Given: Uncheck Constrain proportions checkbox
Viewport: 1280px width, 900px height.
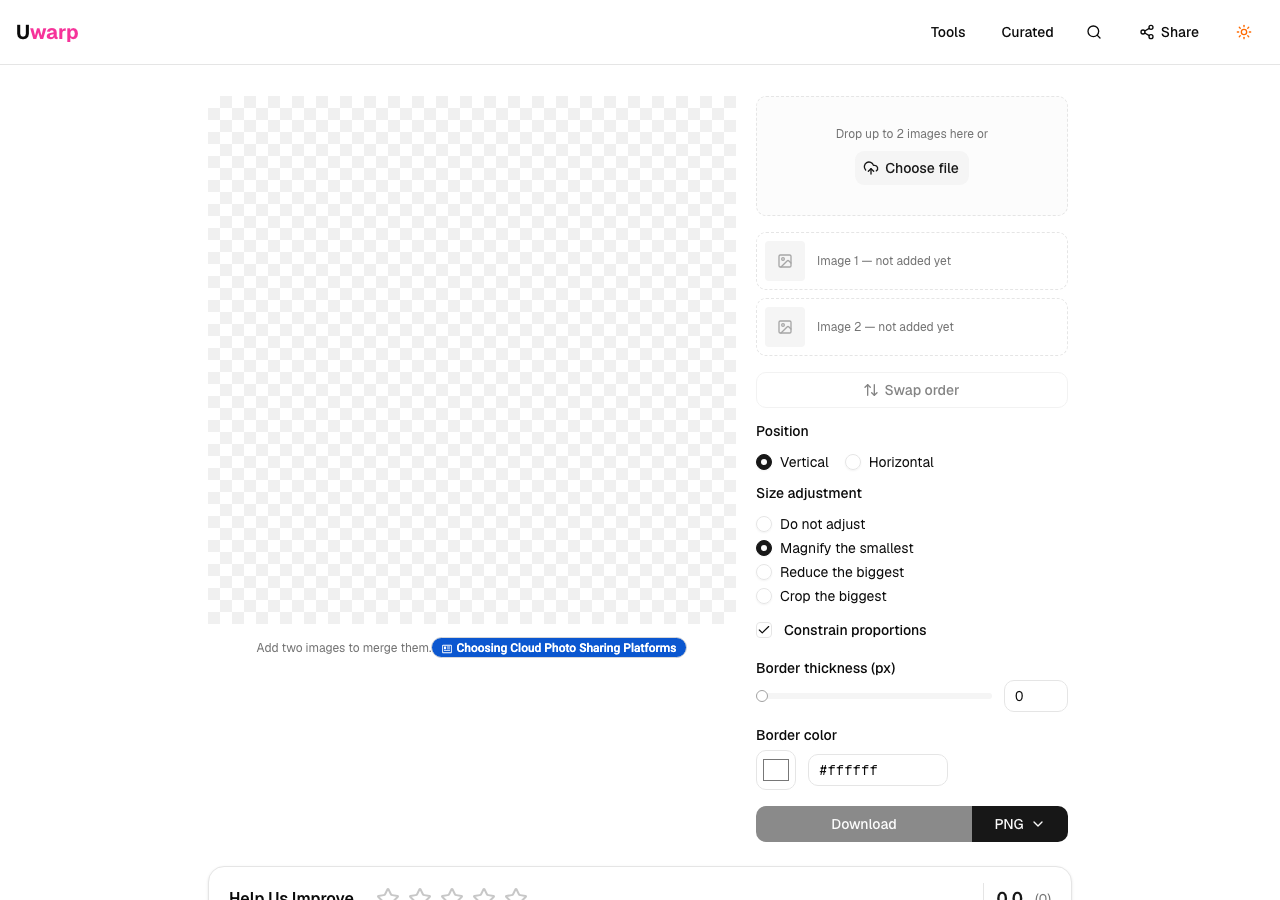Looking at the screenshot, I should click(x=764, y=630).
